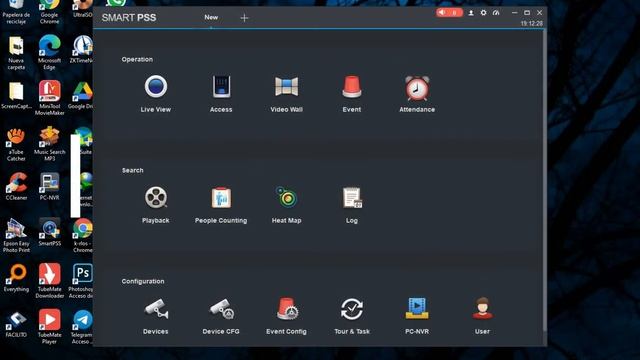
Task: Select TubeMate Player desktop shortcut
Action: click(x=49, y=327)
